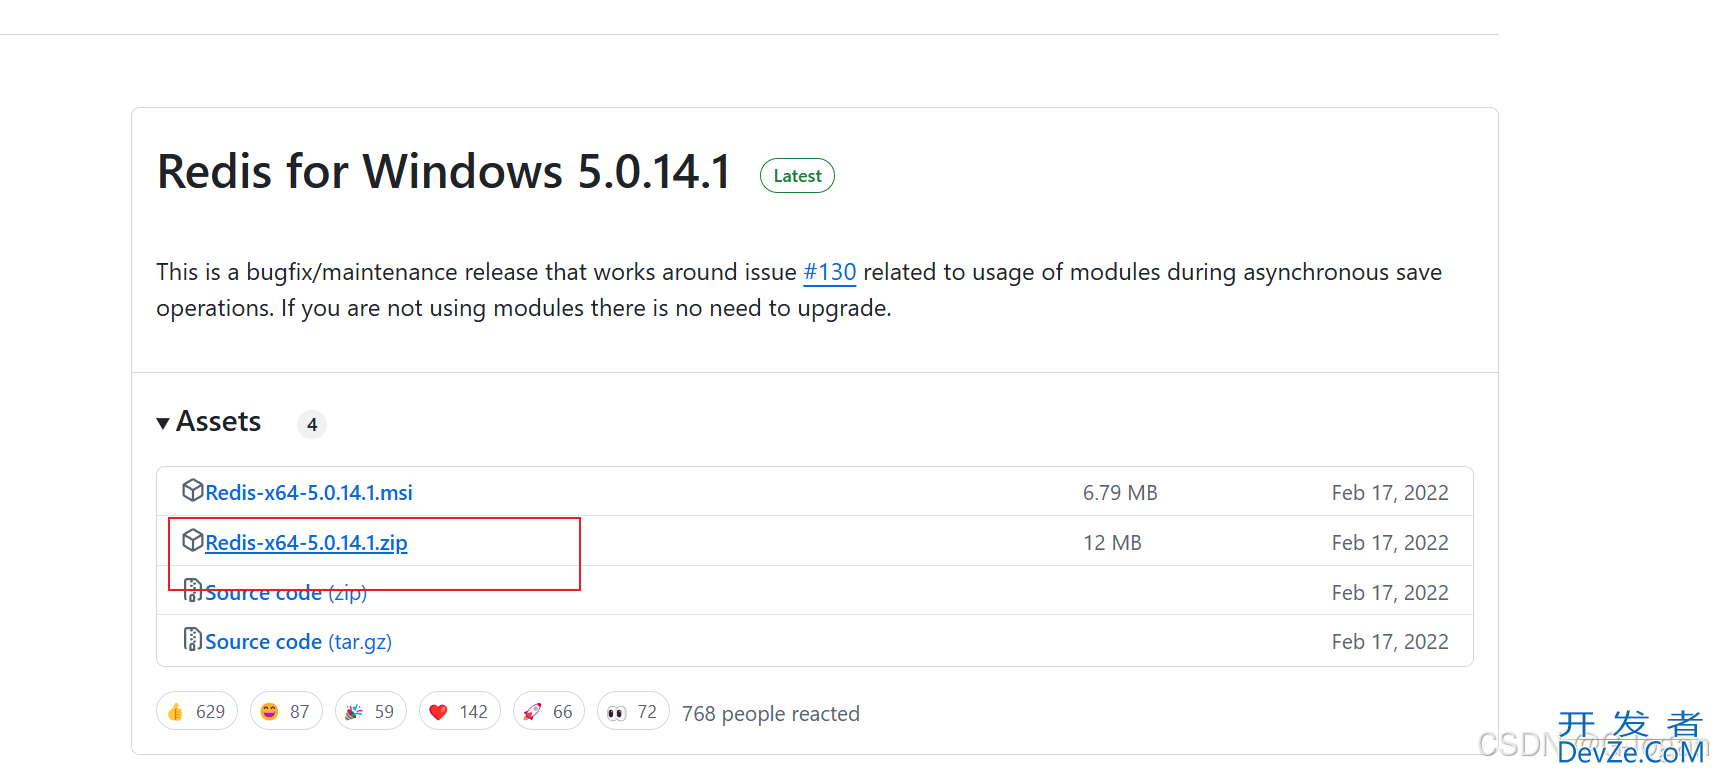Download Source code (tar.gz)
This screenshot has height=774, width=1714.
click(x=298, y=642)
